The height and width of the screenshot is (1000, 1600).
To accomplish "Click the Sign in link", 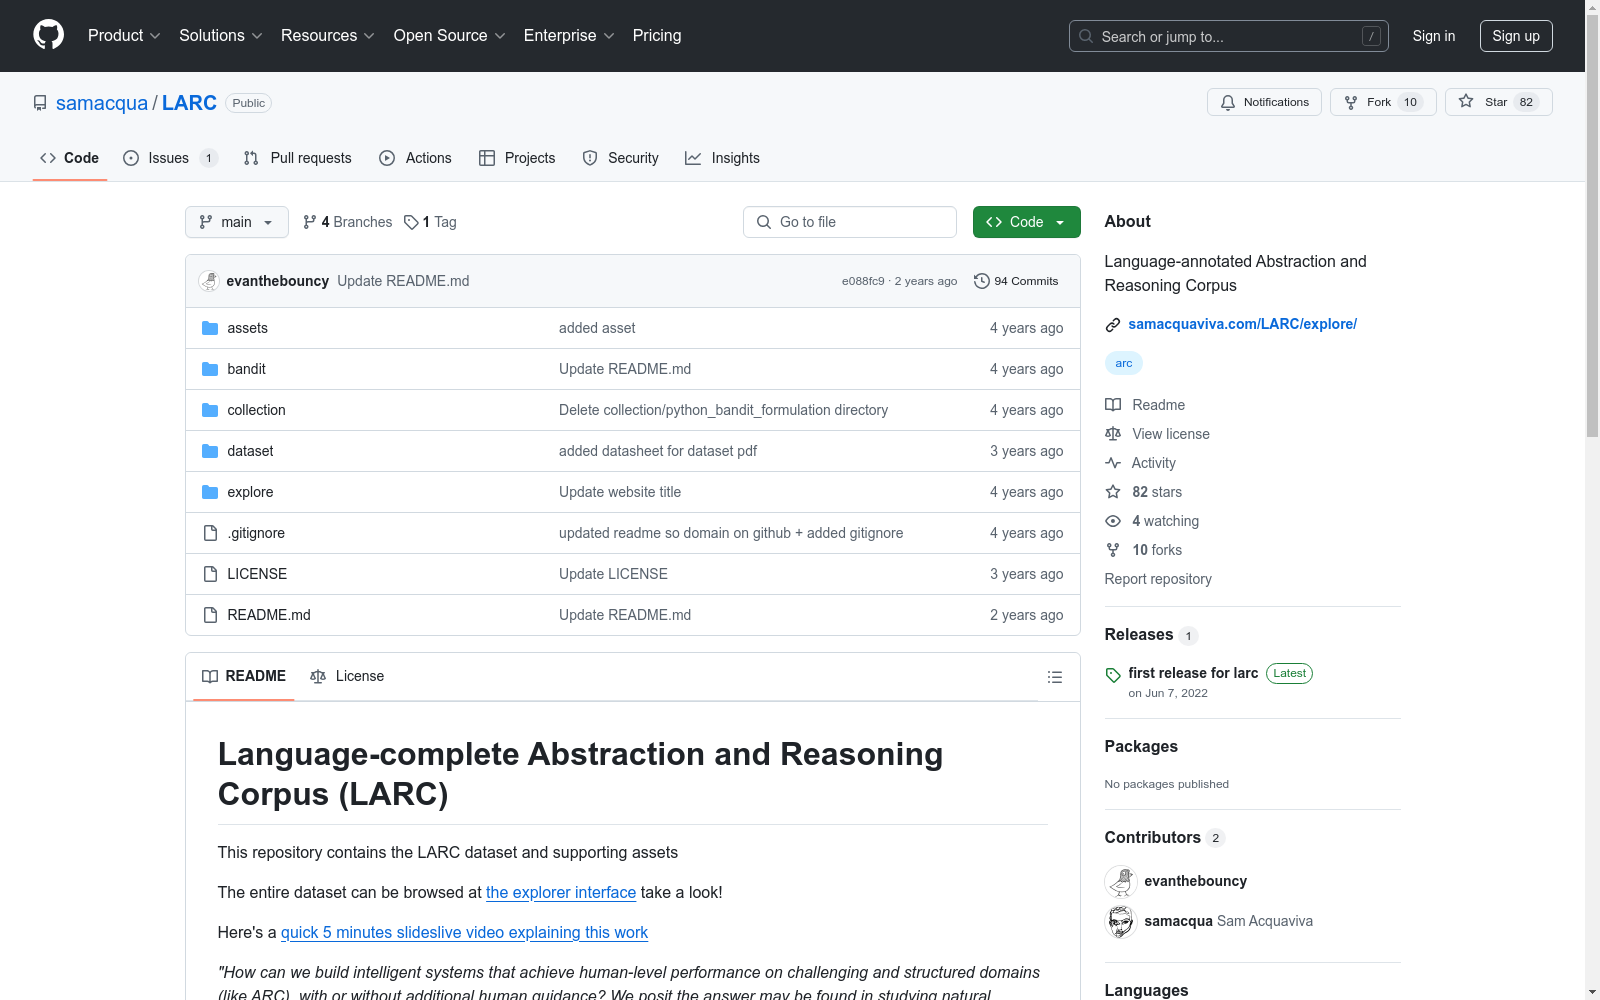I will pos(1434,36).
